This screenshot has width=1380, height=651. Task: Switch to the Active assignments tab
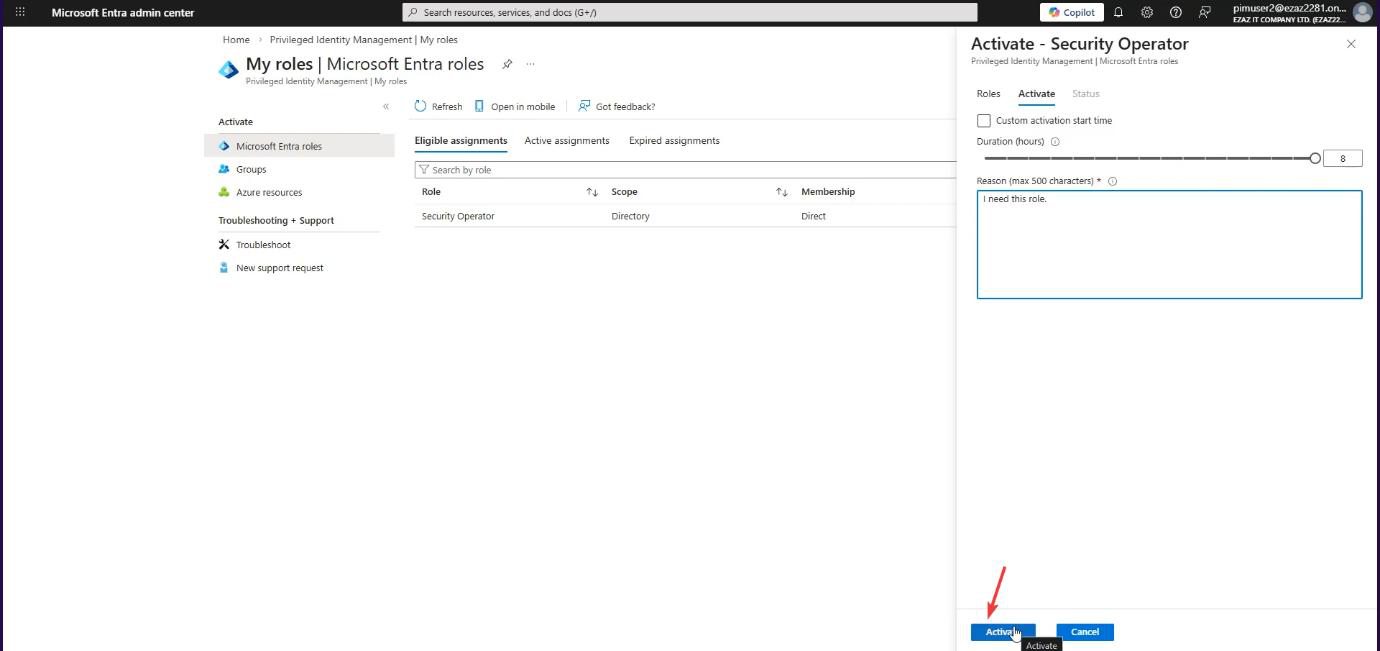point(567,141)
